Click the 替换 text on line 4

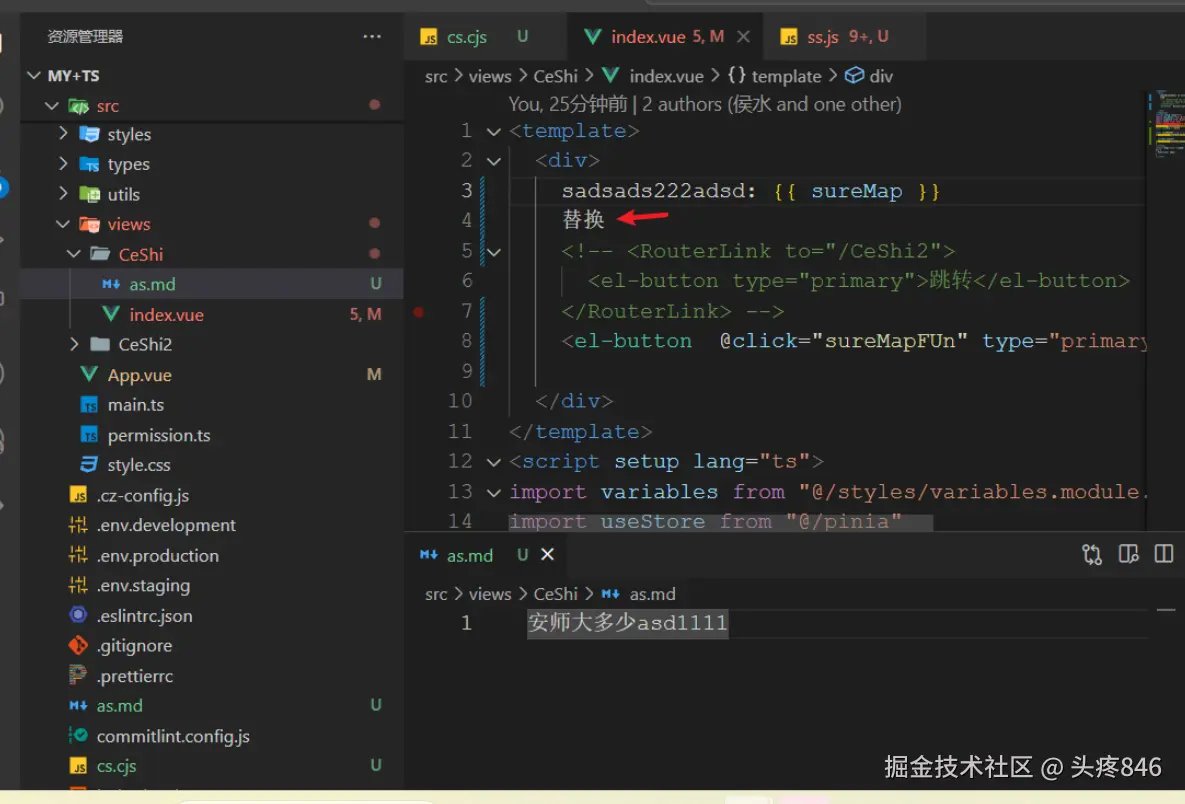click(x=583, y=220)
